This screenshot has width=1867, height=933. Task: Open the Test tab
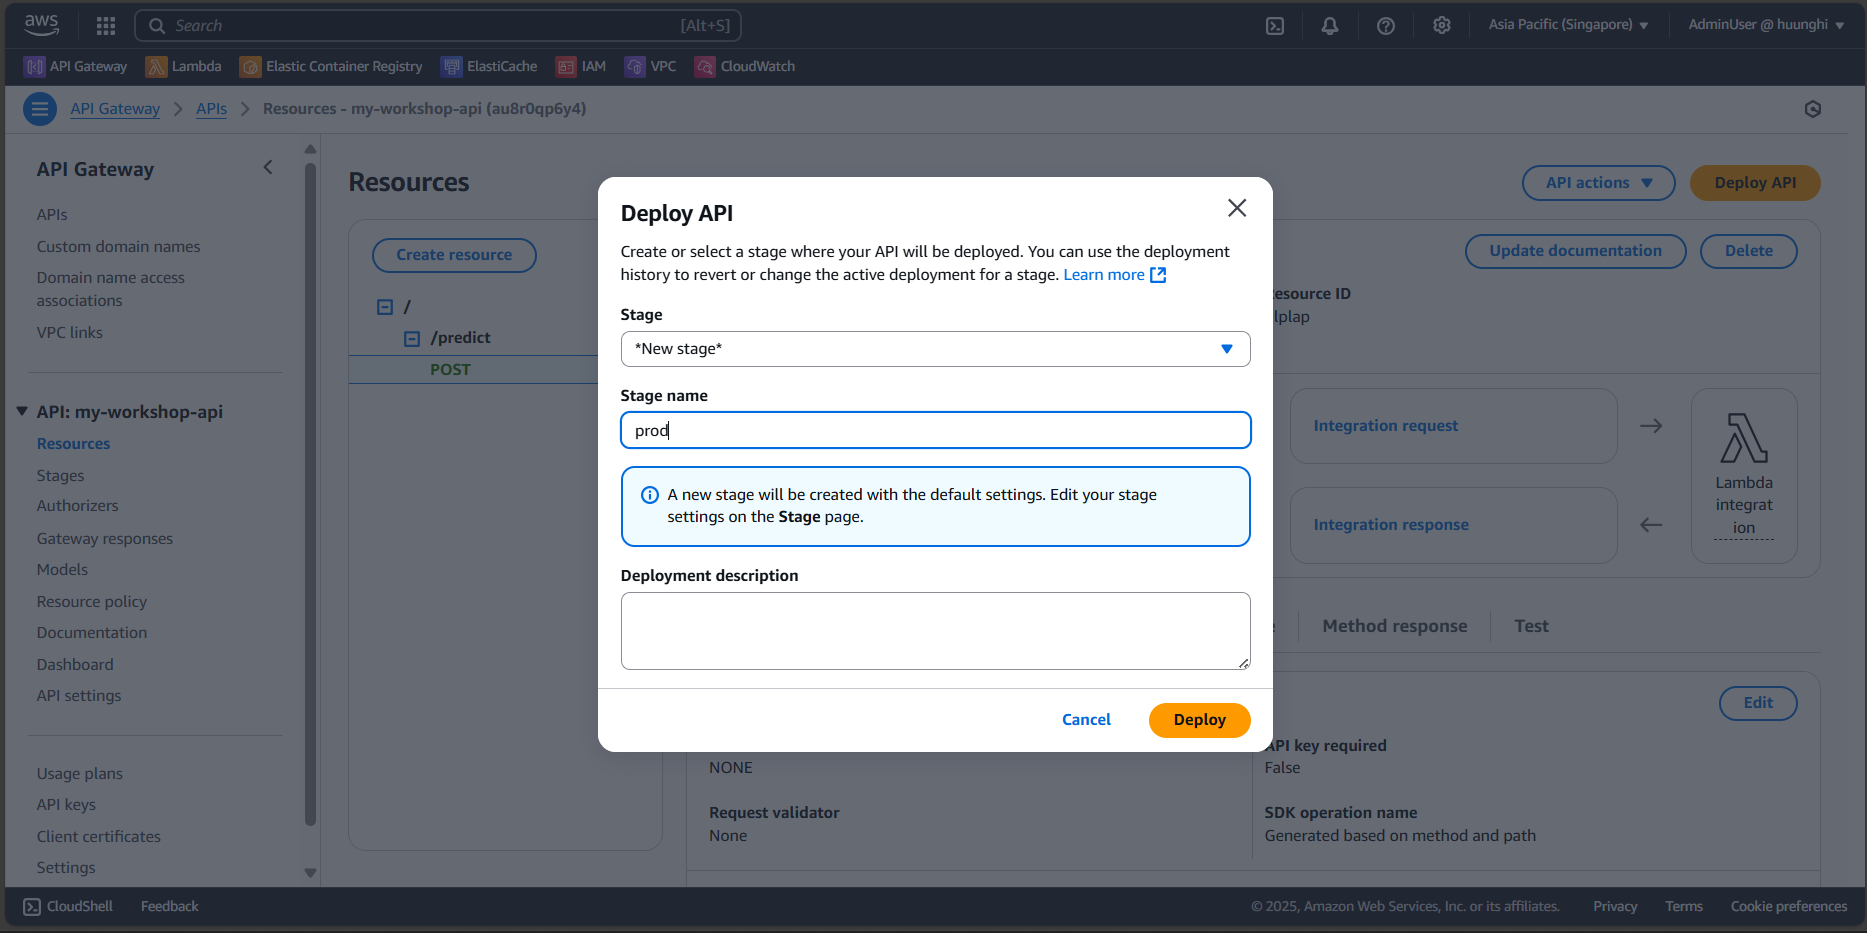point(1531,626)
